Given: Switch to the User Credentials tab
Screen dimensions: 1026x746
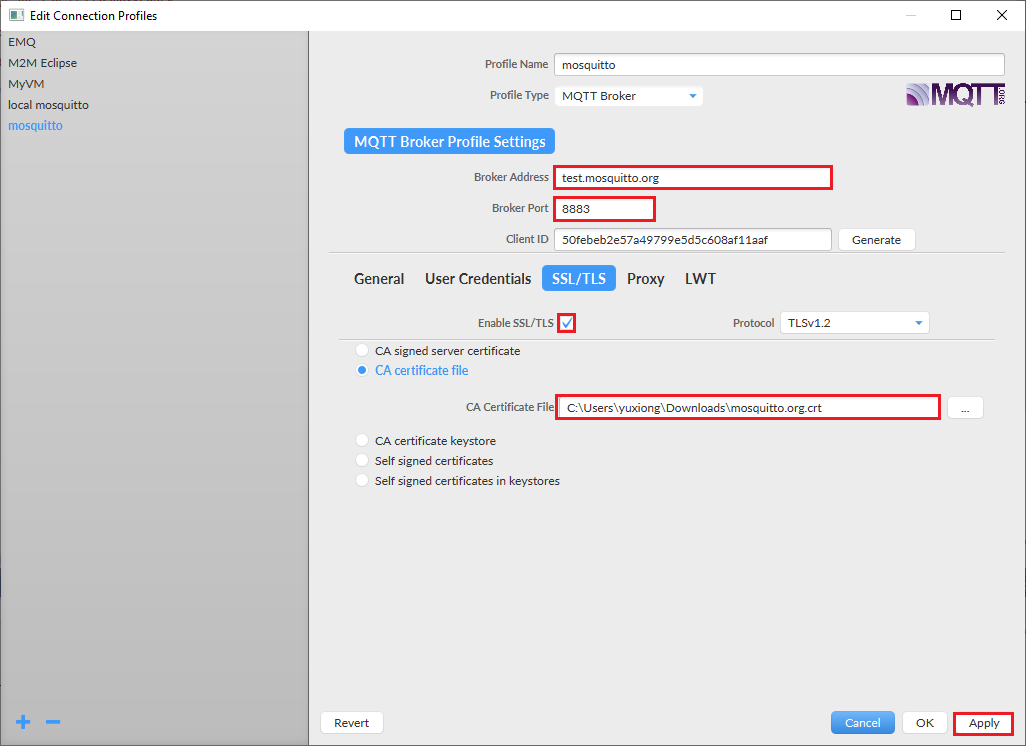Looking at the screenshot, I should click(x=478, y=279).
